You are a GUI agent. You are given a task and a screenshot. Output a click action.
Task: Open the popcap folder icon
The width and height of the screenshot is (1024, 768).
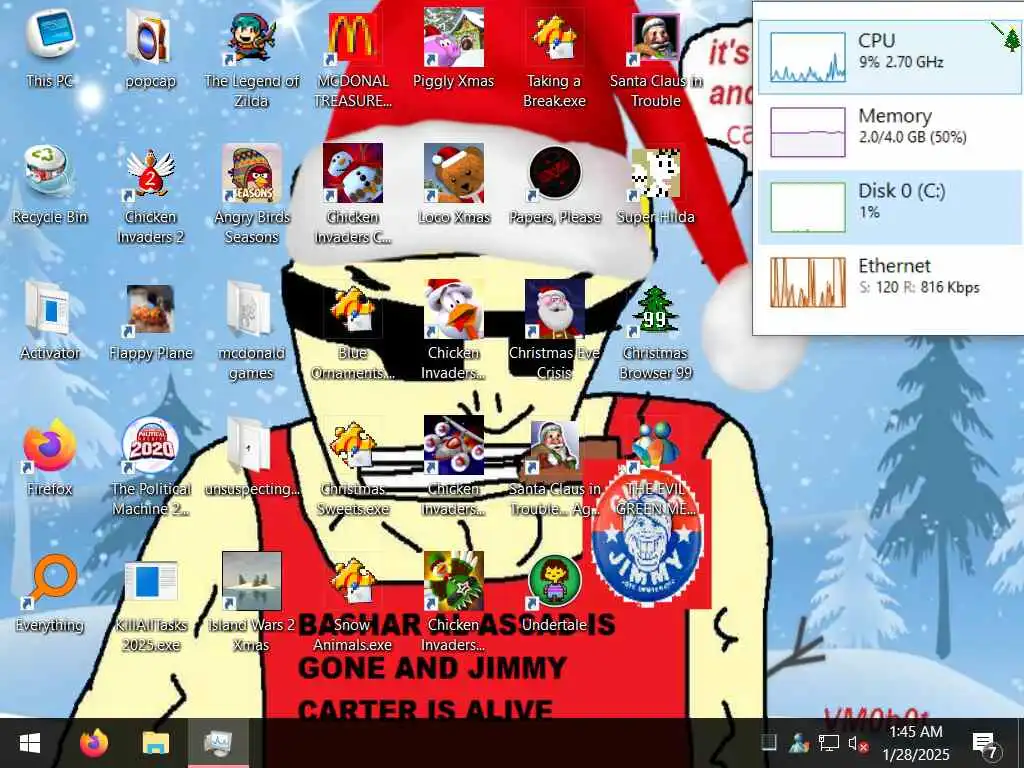pos(150,49)
